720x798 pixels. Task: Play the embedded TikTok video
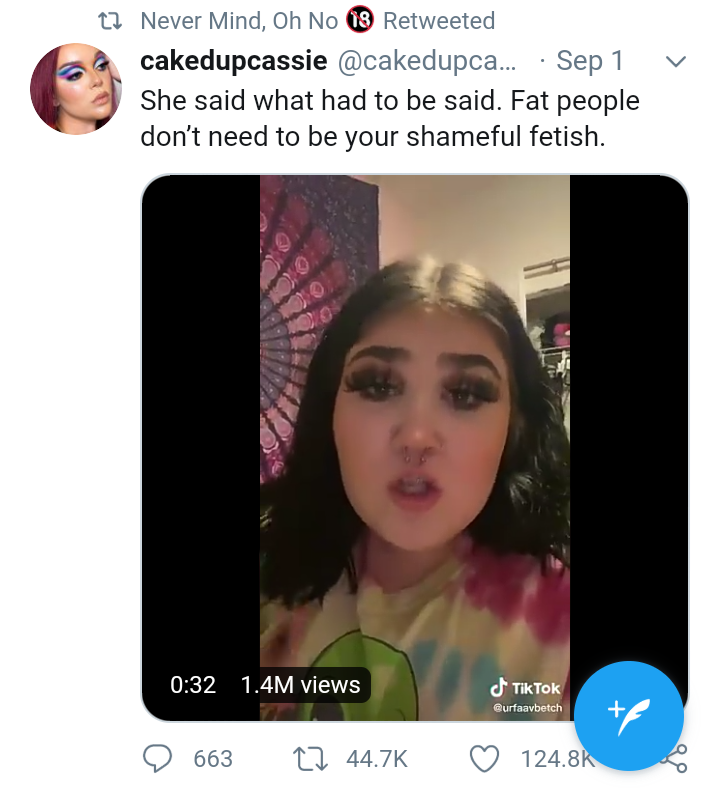tap(414, 447)
